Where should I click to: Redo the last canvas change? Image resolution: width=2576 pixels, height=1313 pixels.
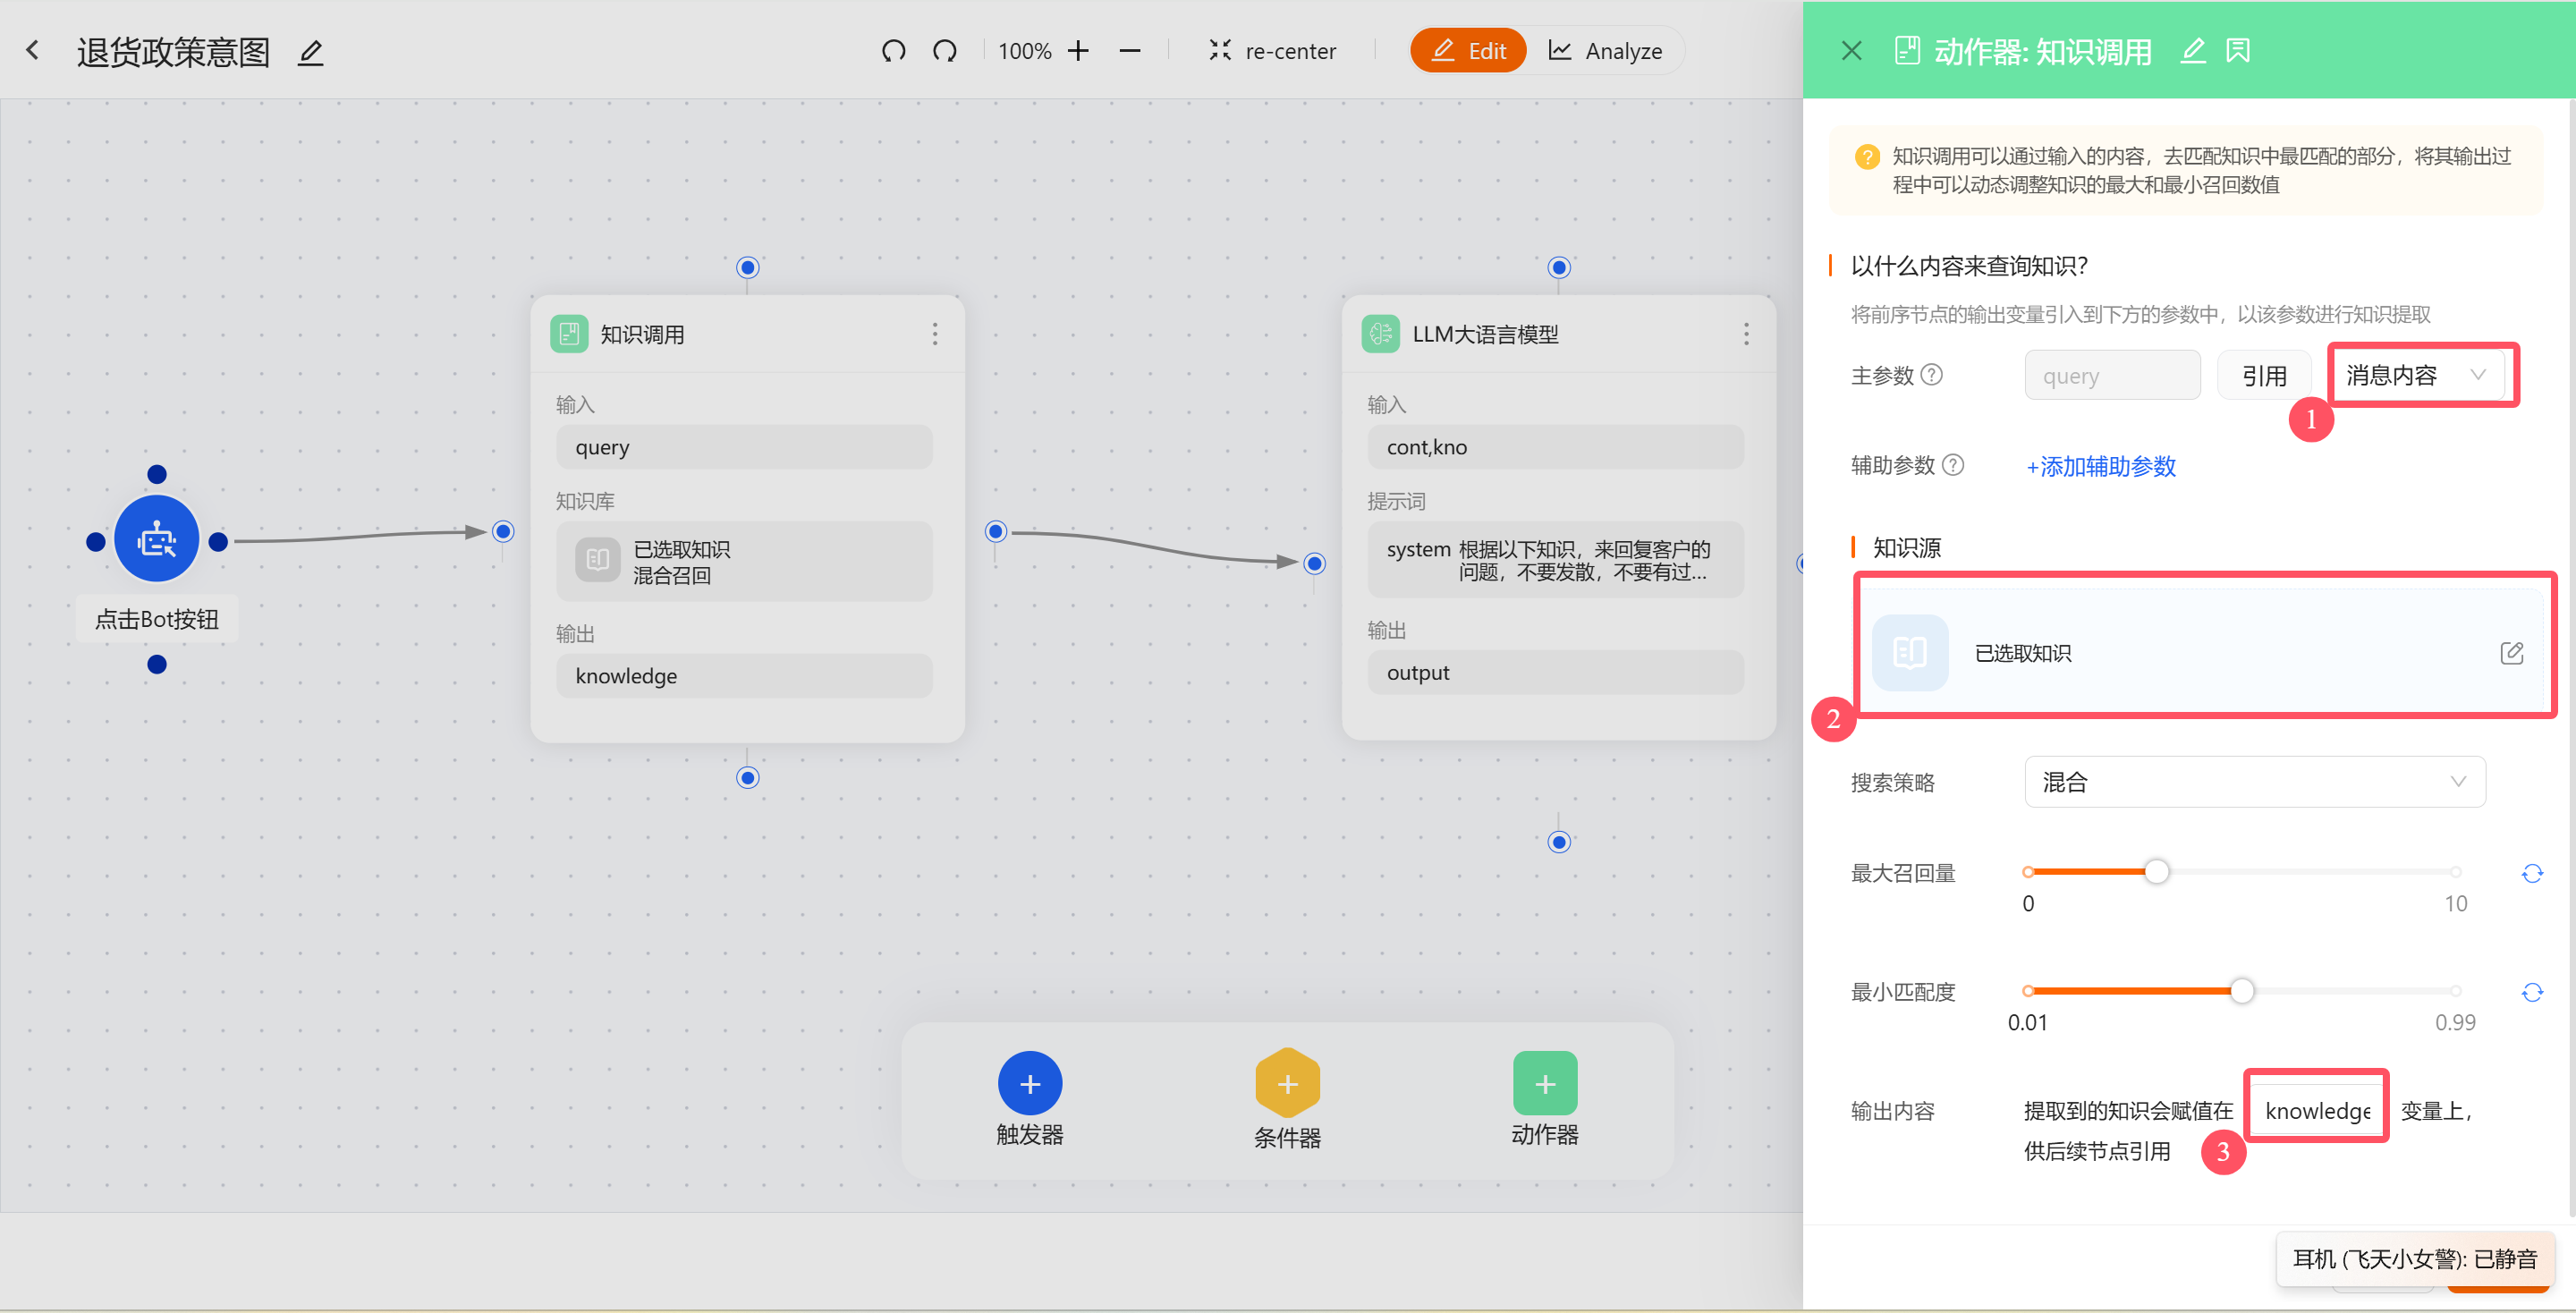click(944, 50)
